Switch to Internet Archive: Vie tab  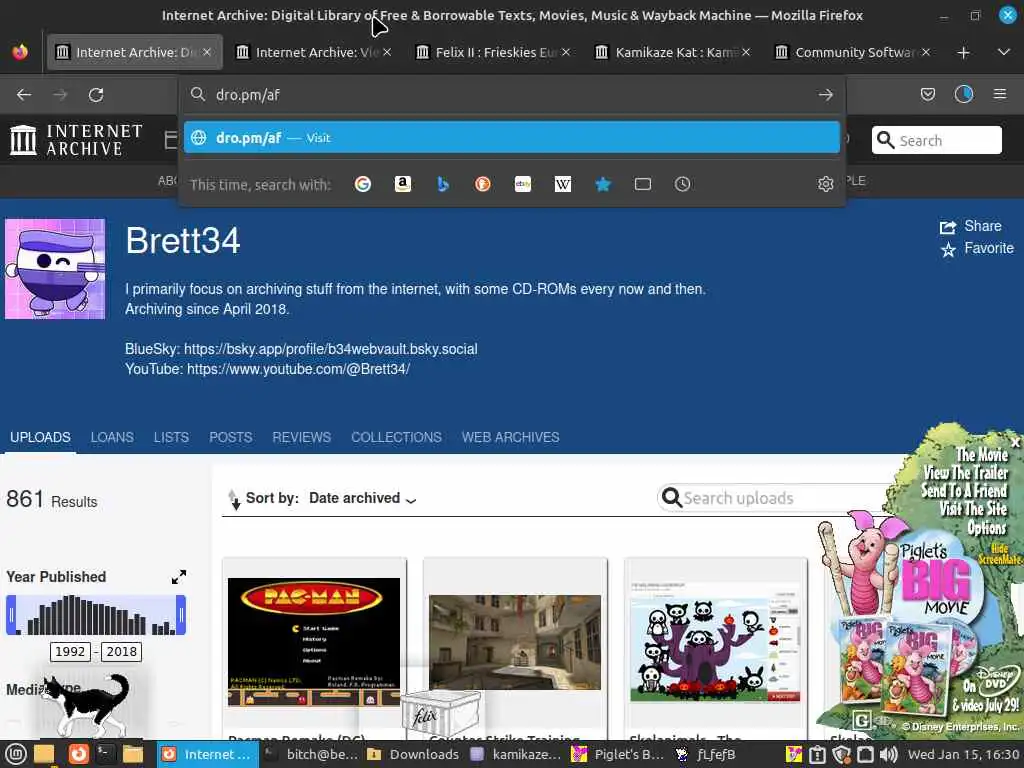(x=308, y=52)
